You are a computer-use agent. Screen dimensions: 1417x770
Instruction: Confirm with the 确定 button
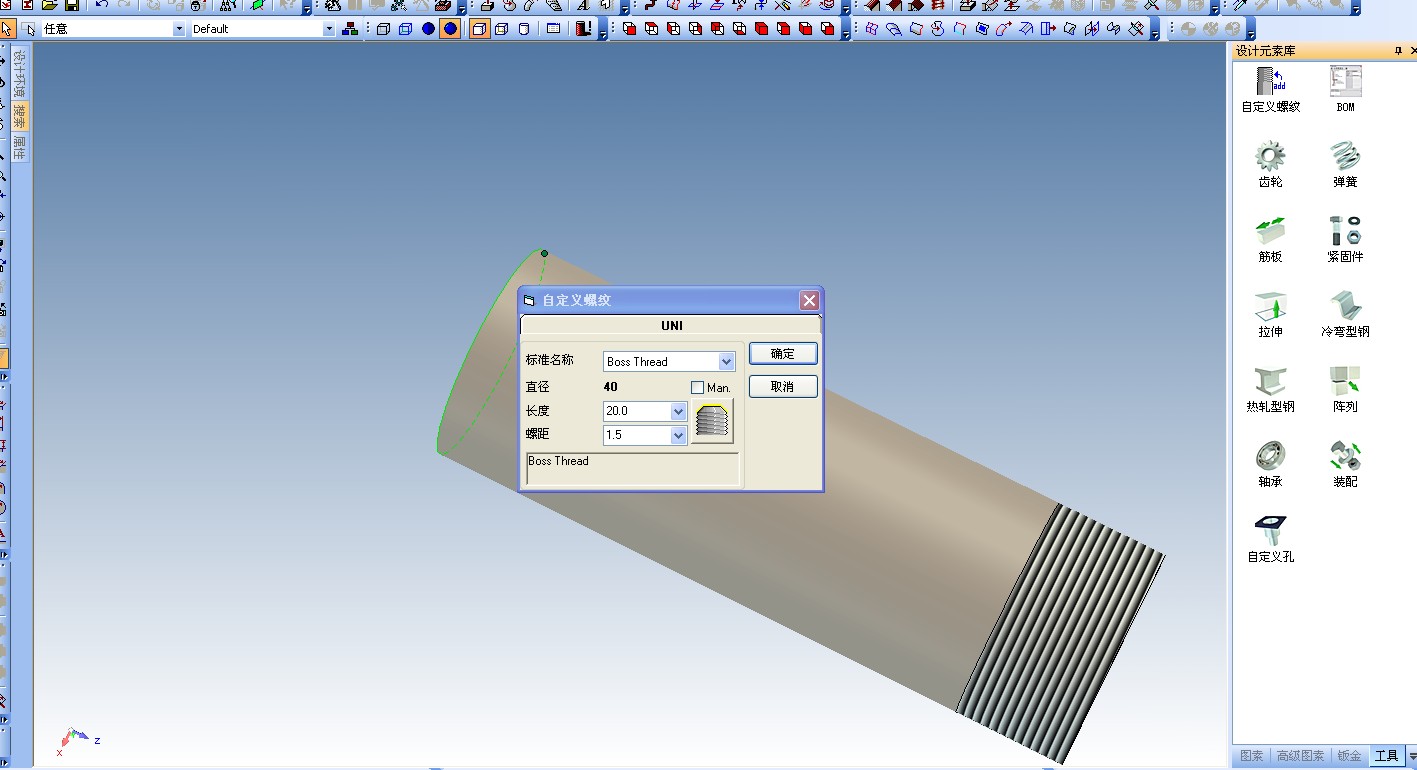(783, 354)
